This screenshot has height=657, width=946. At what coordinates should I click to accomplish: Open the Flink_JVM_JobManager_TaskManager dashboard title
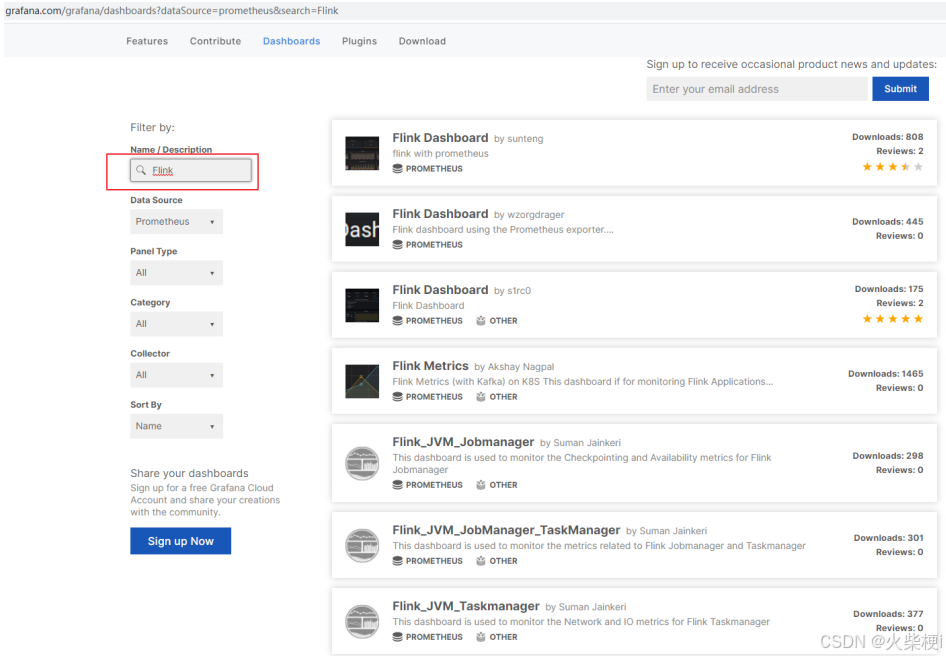506,530
